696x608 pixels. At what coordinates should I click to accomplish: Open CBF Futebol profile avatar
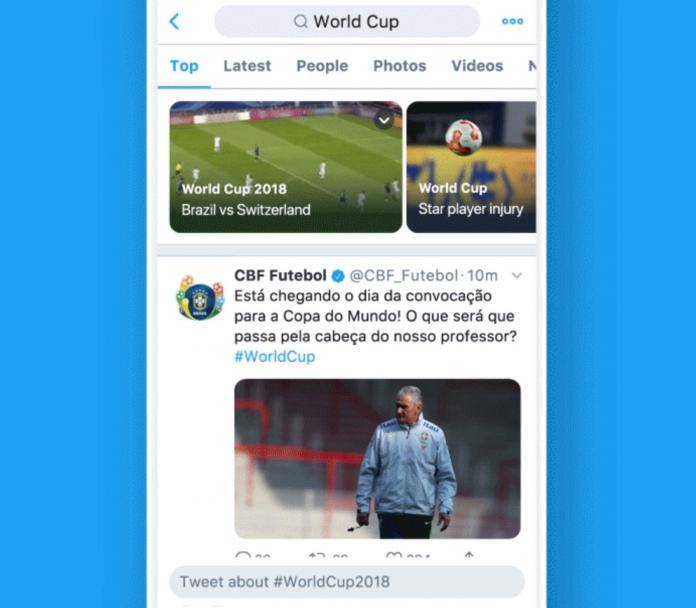click(200, 297)
